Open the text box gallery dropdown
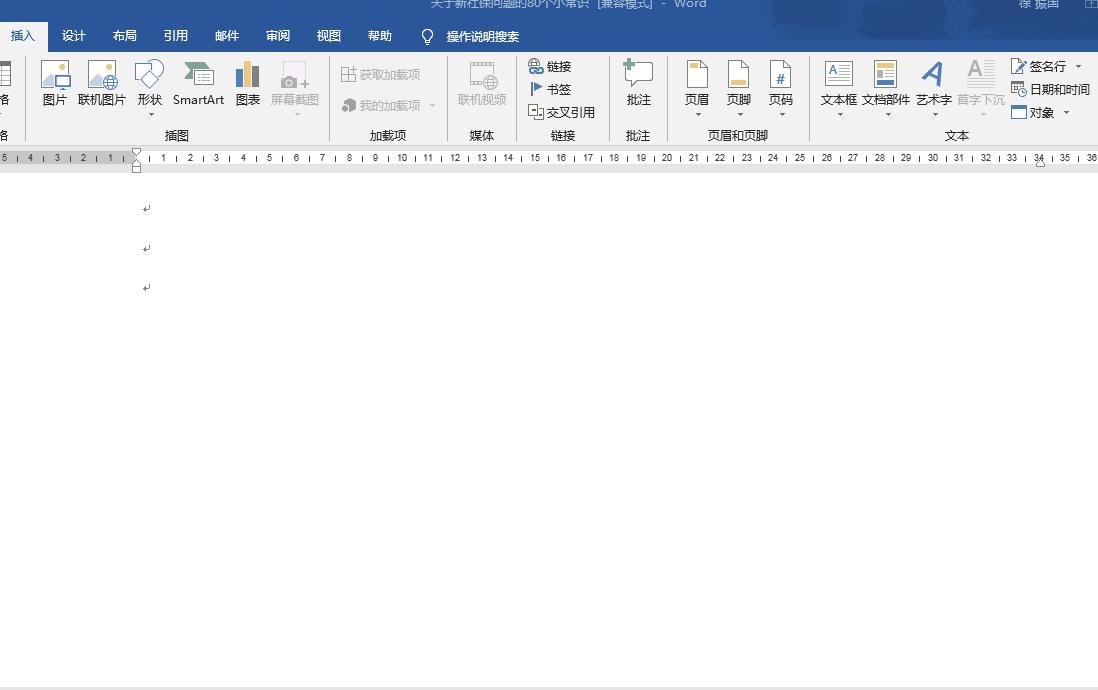 click(x=839, y=113)
